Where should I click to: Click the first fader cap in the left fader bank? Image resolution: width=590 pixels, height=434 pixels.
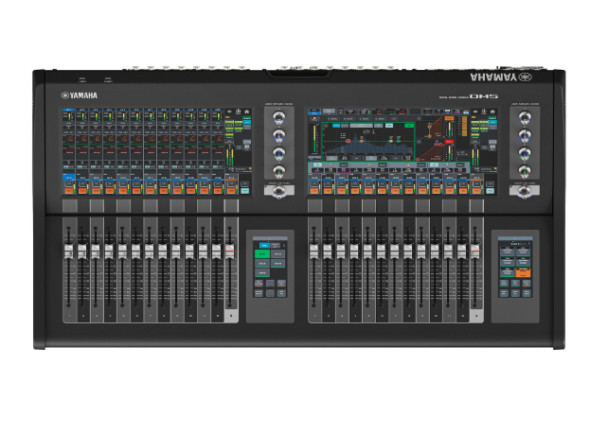pos(68,251)
